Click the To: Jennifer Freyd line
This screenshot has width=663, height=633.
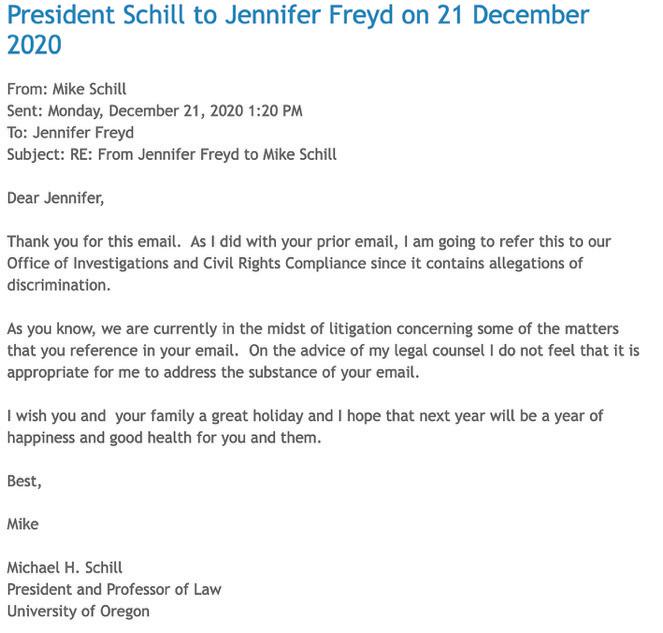(x=70, y=133)
